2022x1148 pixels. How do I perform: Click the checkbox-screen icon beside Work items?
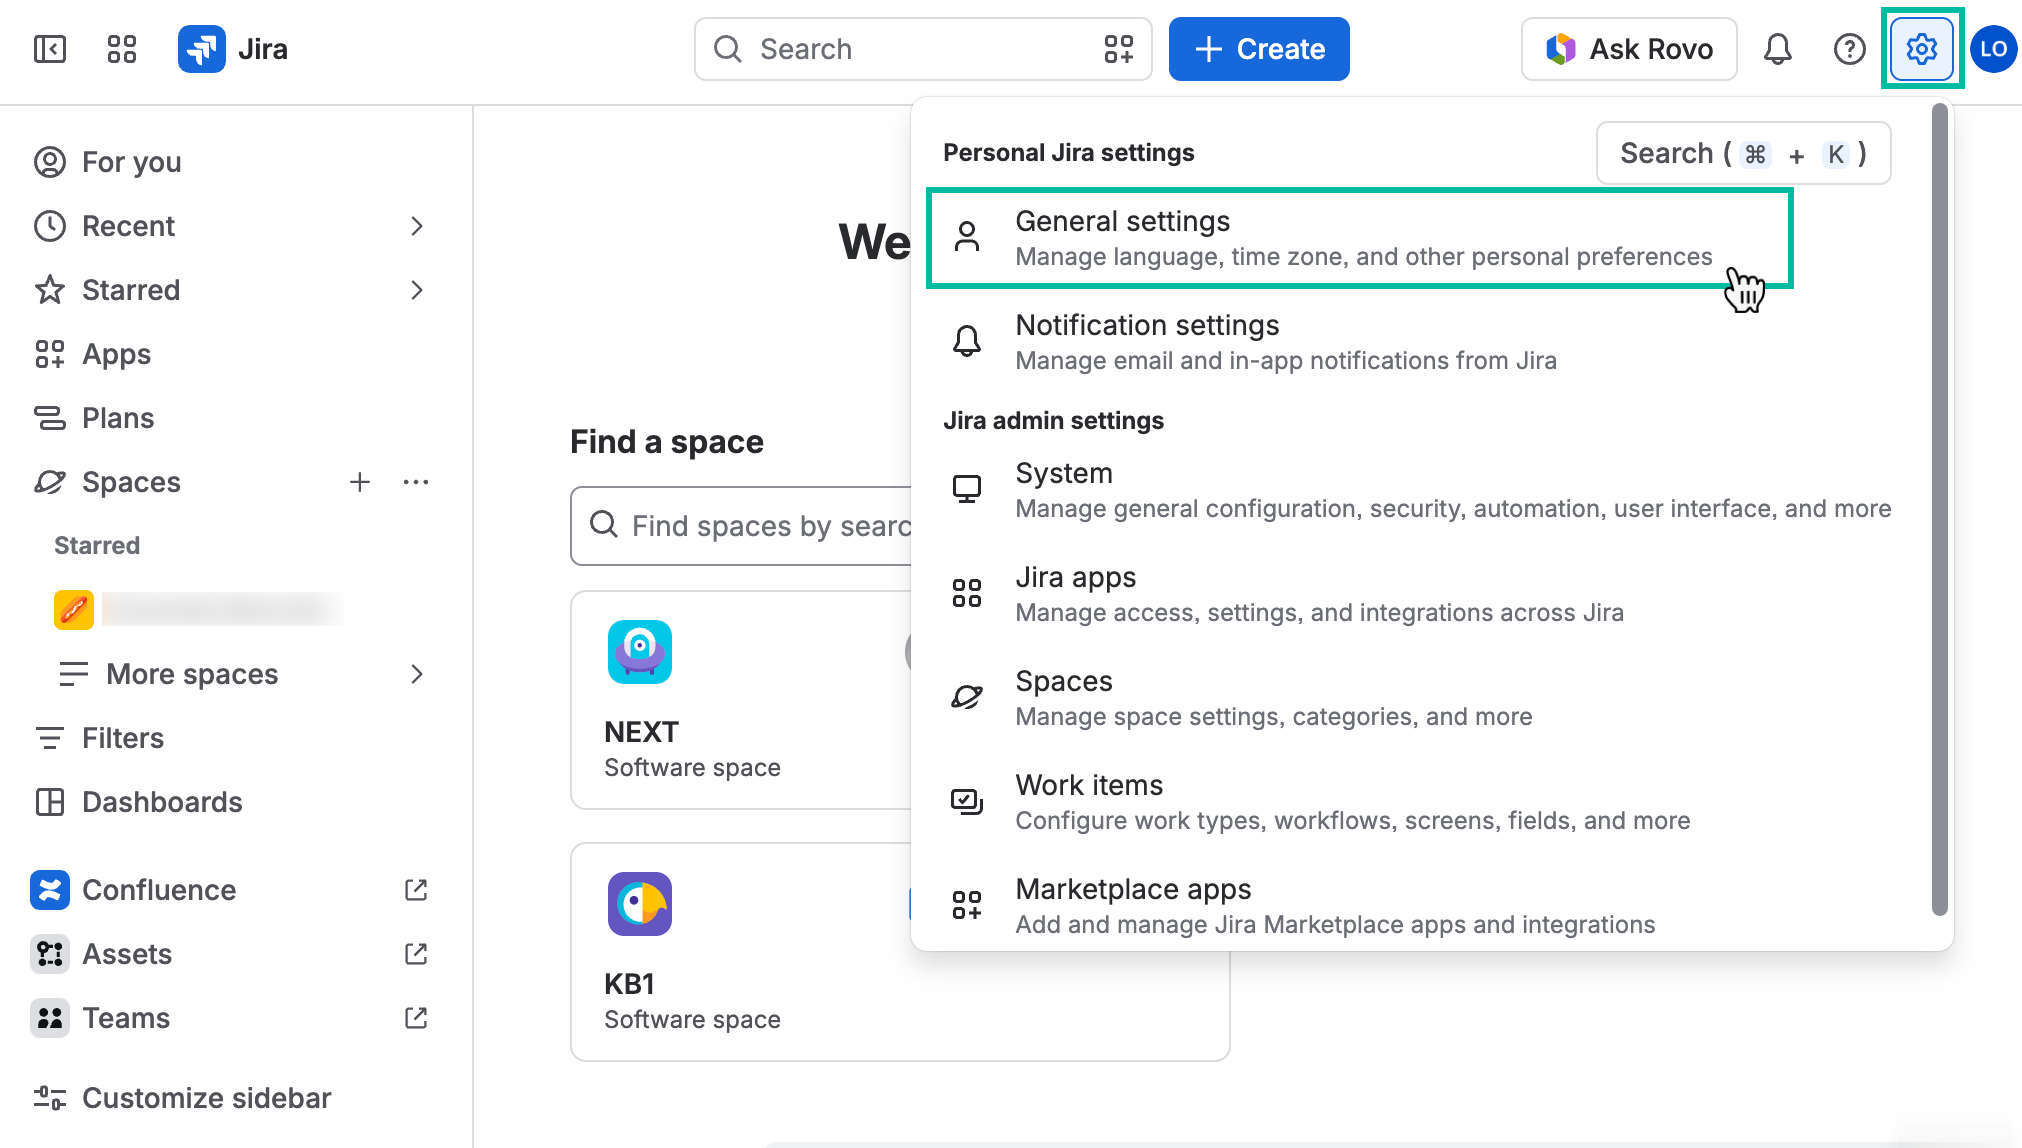click(967, 801)
